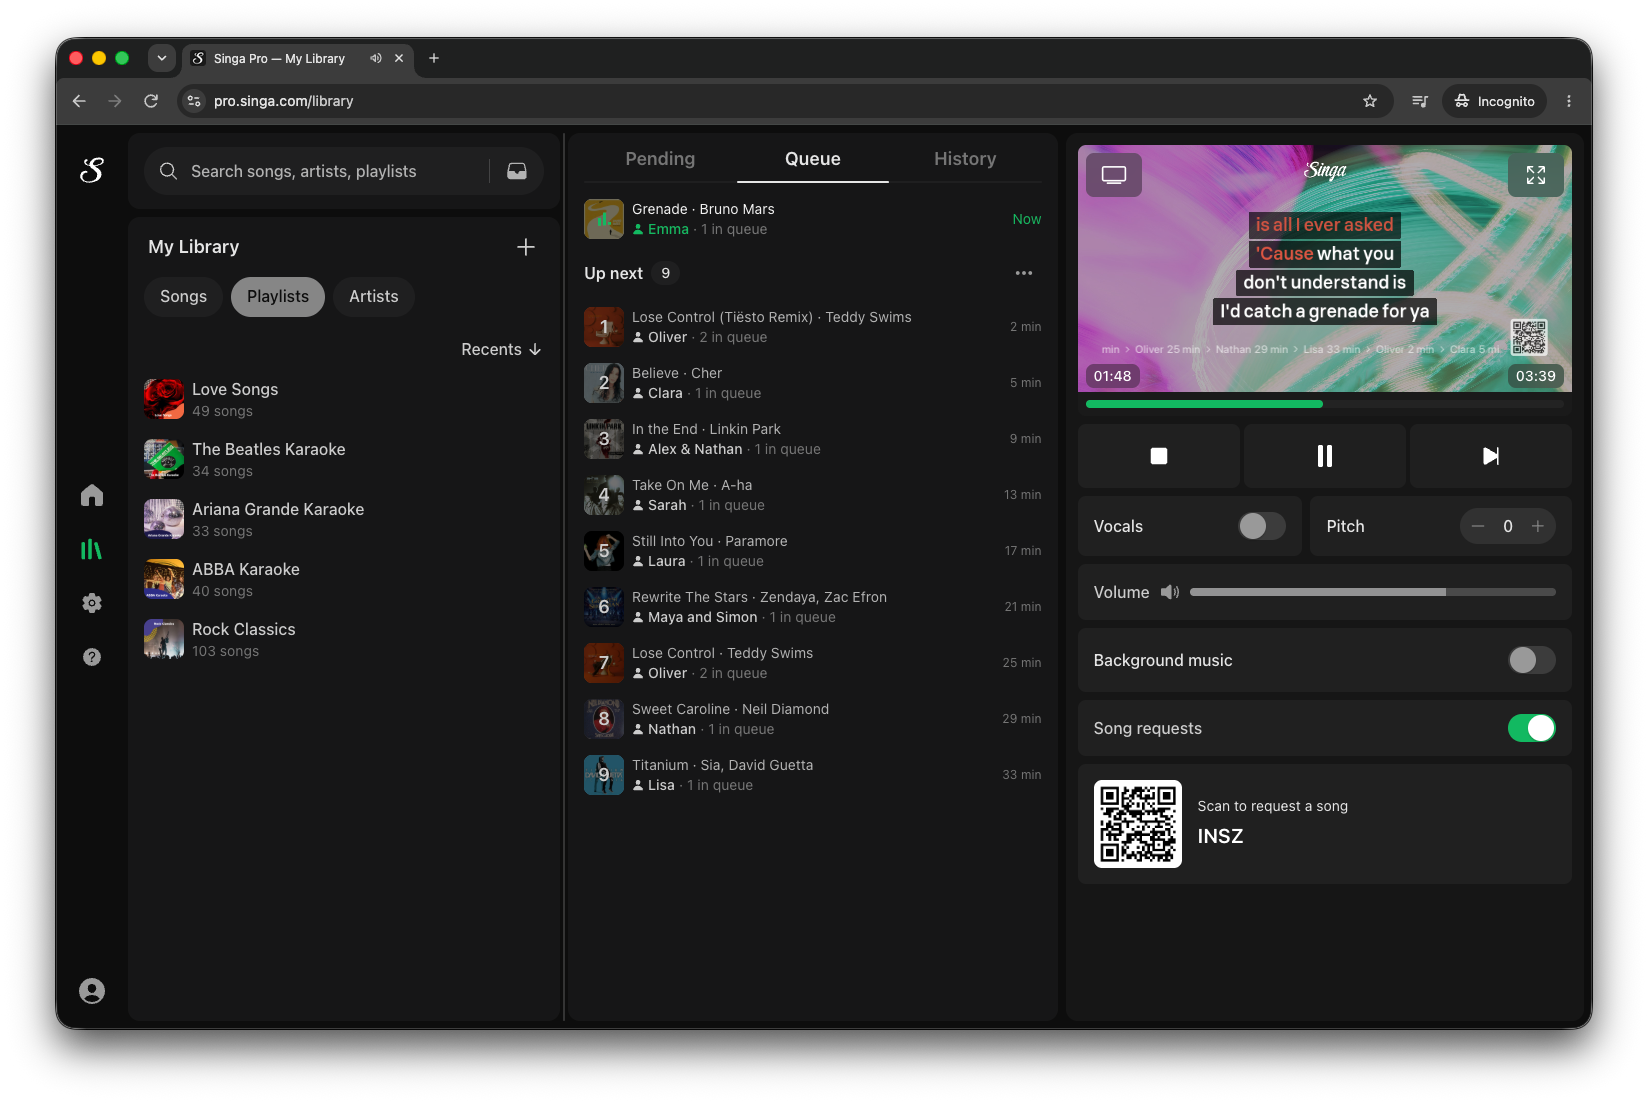The height and width of the screenshot is (1103, 1648).
Task: Select Lose Control (Tiësto Remix) in queue
Action: [813, 327]
